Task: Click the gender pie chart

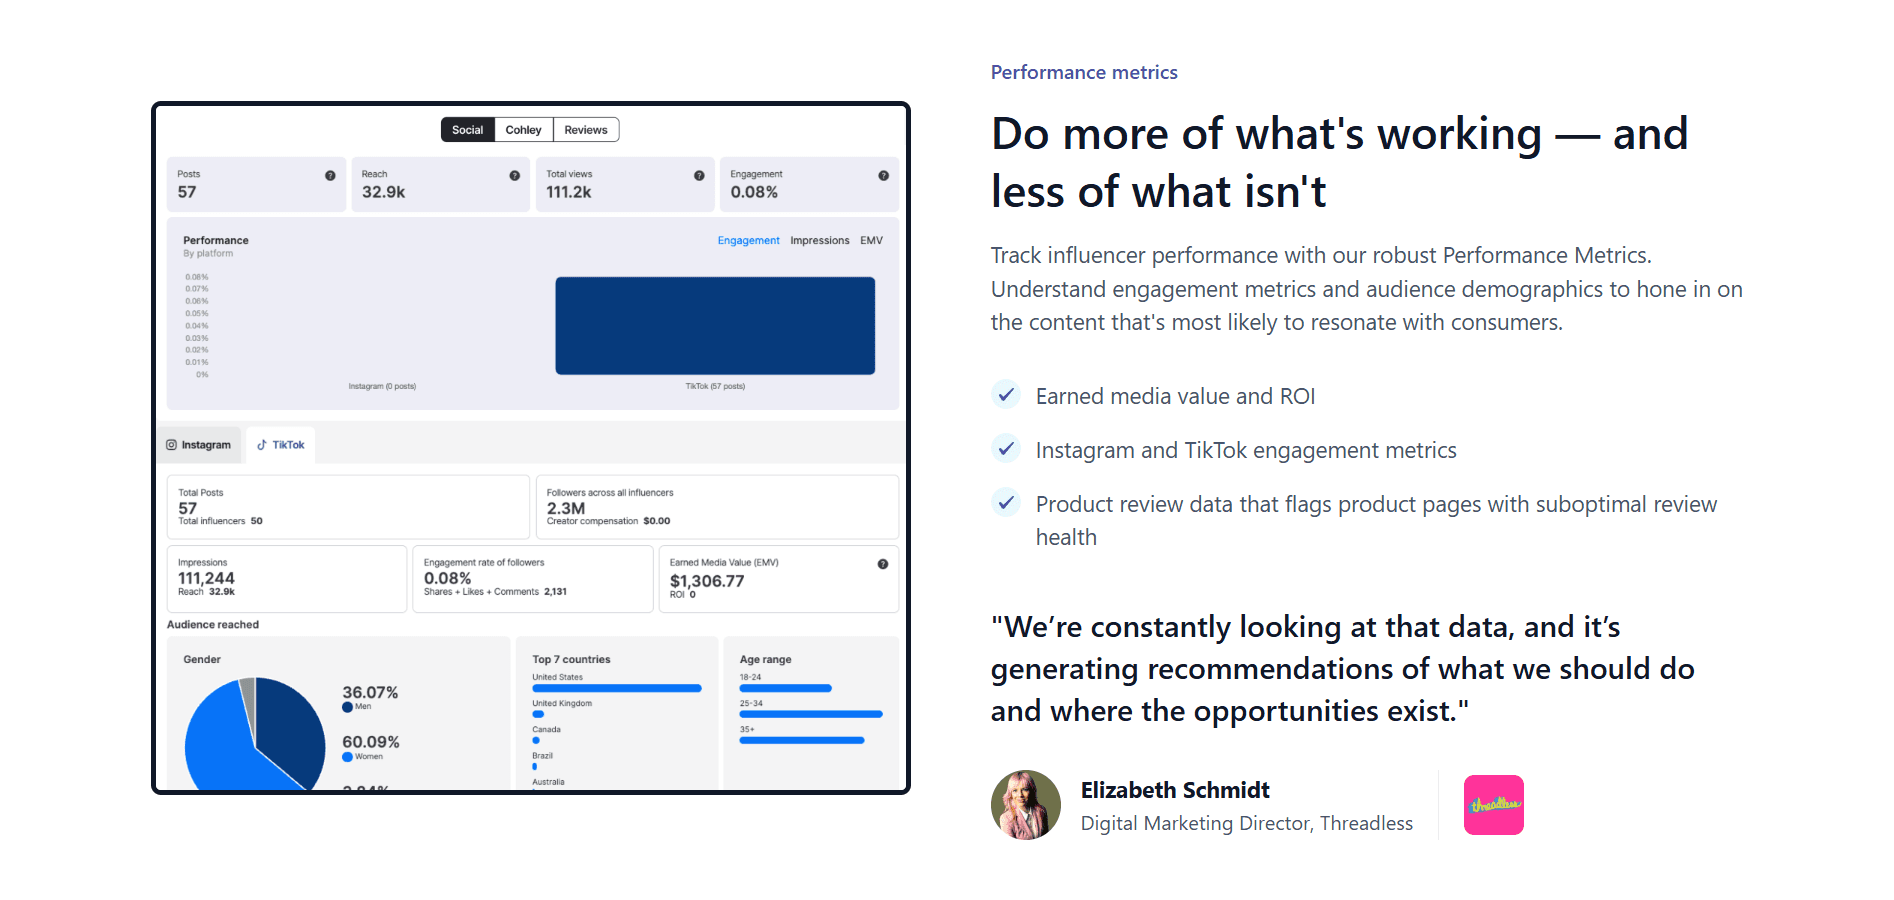Action: click(x=255, y=735)
